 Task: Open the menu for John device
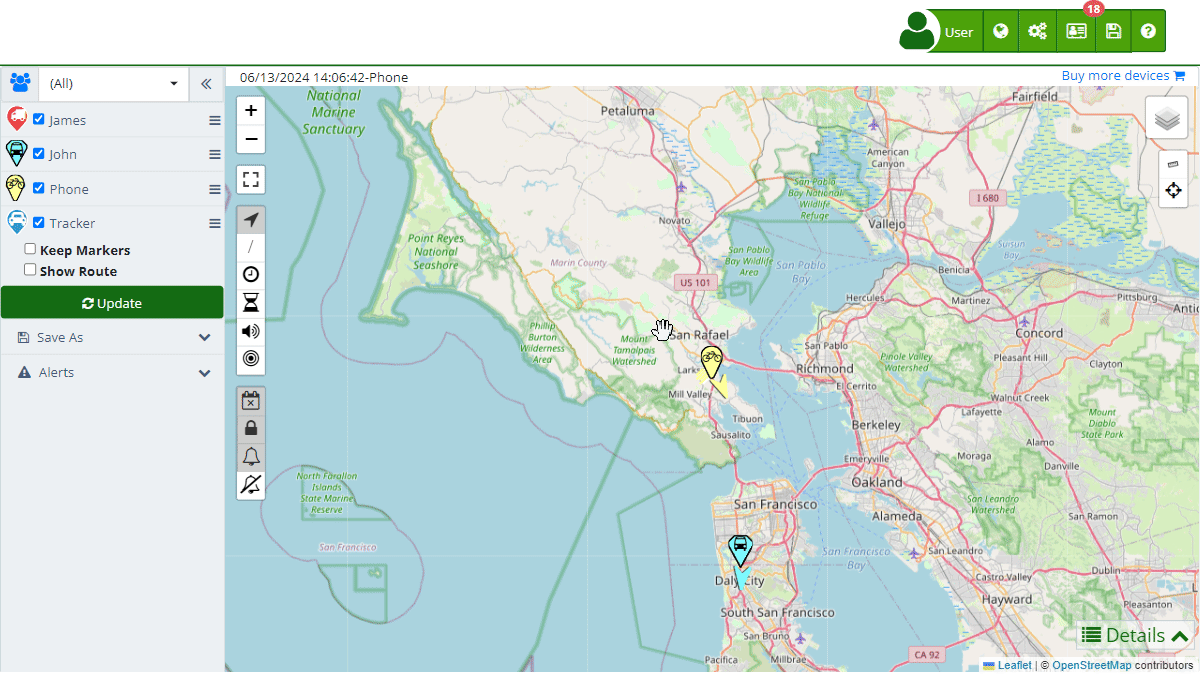[x=214, y=155]
